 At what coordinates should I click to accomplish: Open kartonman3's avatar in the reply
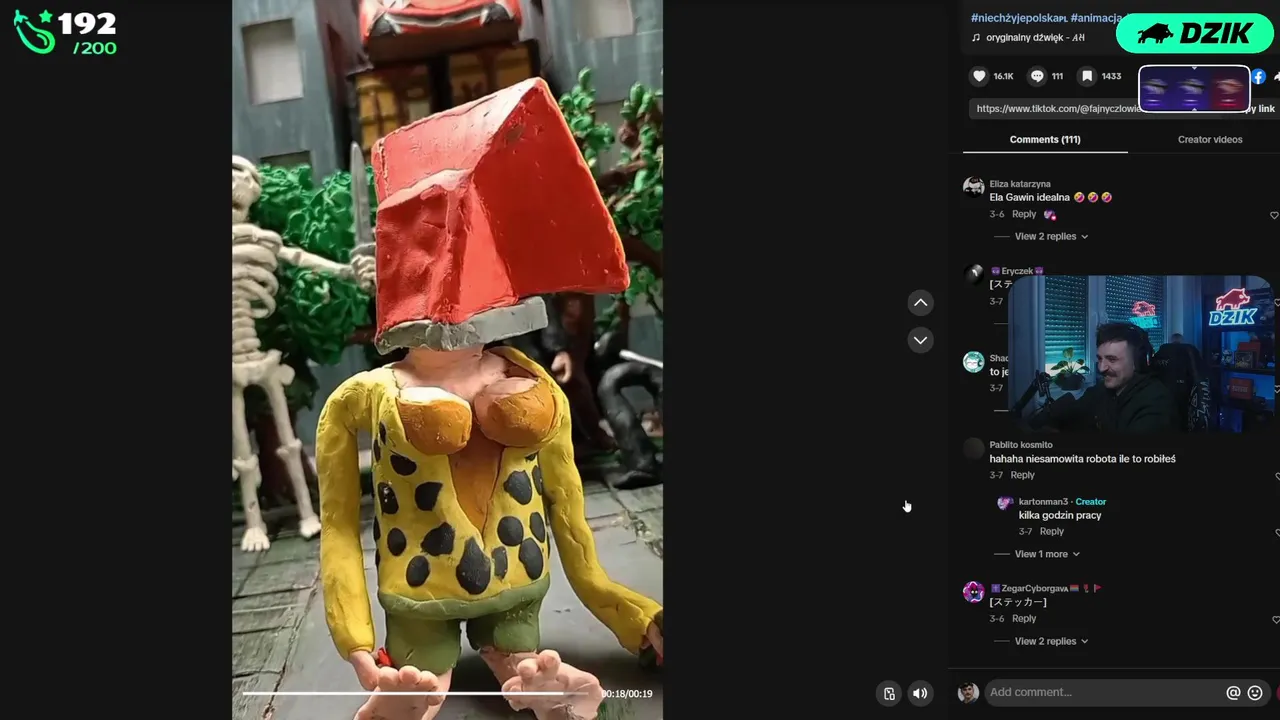tap(1005, 503)
